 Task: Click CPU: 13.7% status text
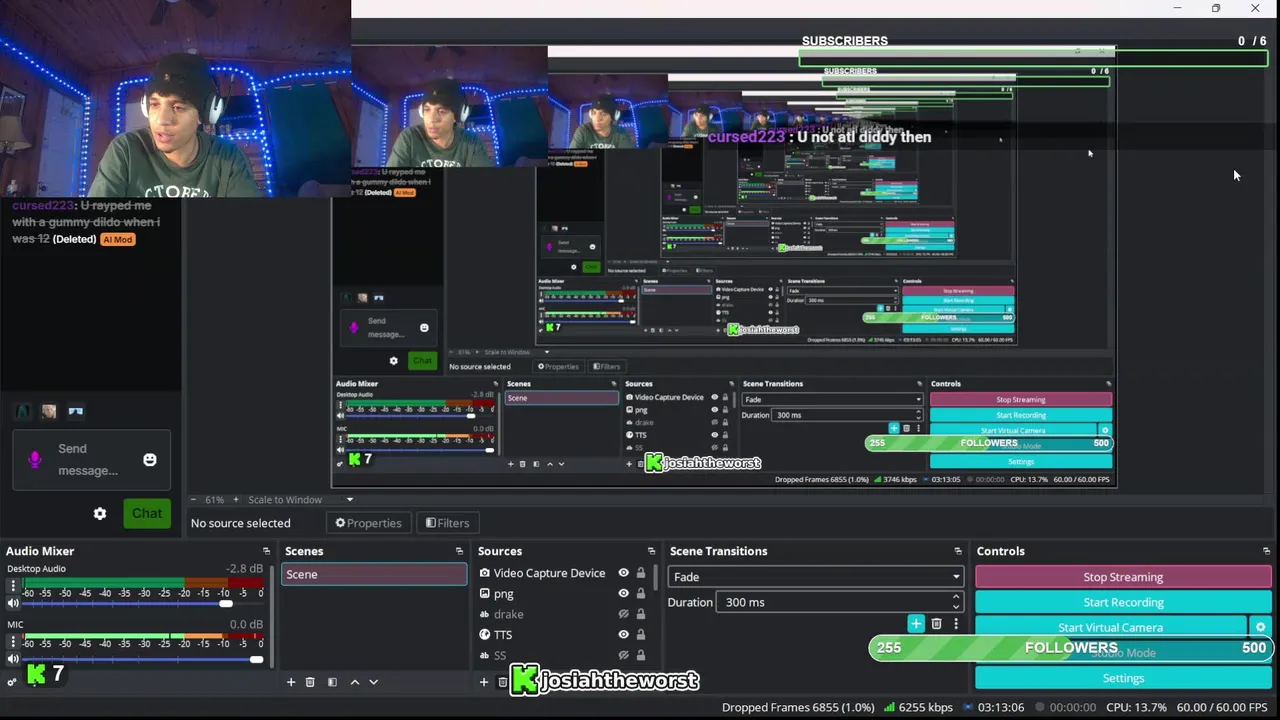1136,707
